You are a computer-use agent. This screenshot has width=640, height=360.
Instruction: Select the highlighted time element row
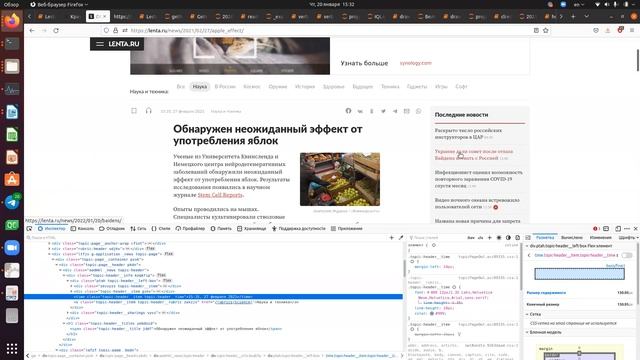pyautogui.click(x=213, y=297)
